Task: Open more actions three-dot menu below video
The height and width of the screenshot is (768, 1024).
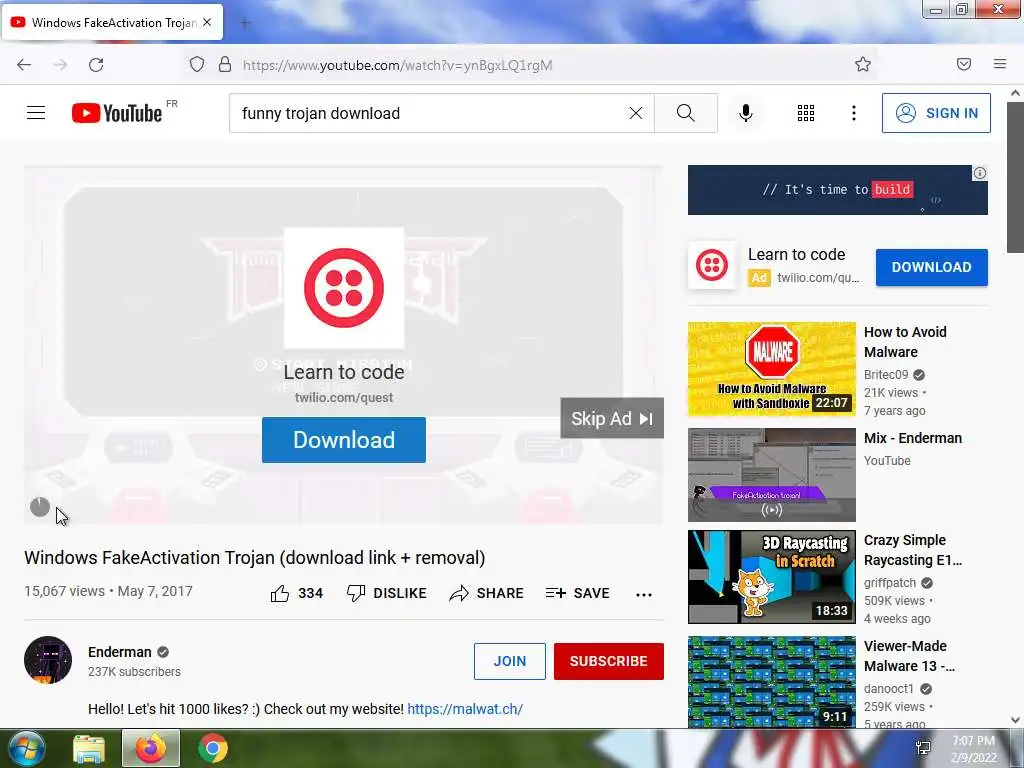Action: tap(644, 594)
